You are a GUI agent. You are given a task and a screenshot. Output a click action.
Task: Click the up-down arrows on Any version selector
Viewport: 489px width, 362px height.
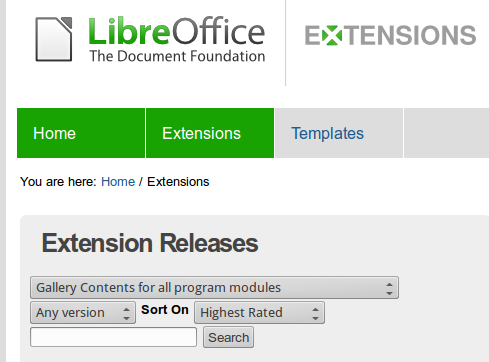[126, 313]
